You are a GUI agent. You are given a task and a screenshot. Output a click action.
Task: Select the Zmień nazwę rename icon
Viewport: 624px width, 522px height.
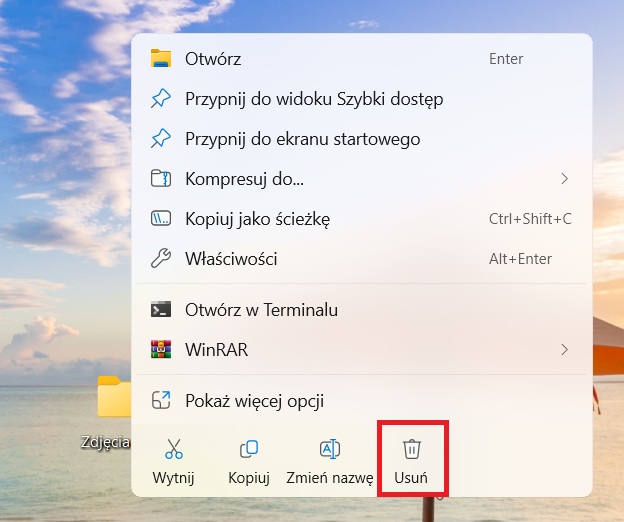[329, 449]
